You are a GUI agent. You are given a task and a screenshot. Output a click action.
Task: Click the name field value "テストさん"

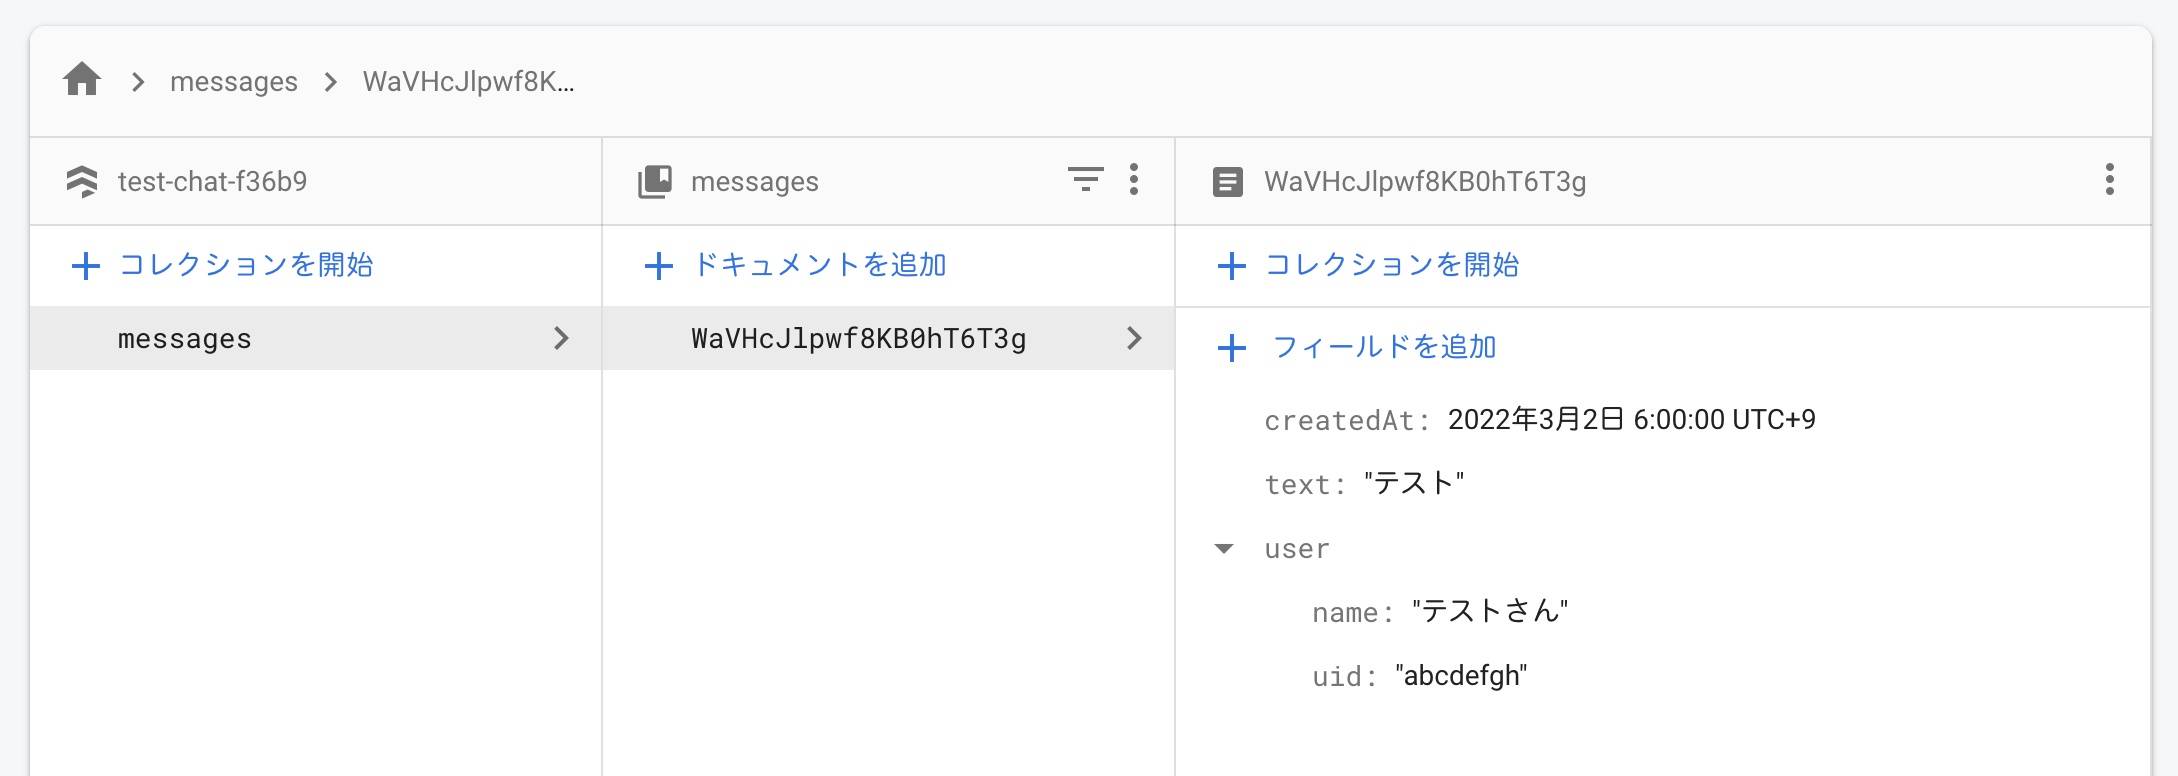pyautogui.click(x=1490, y=612)
